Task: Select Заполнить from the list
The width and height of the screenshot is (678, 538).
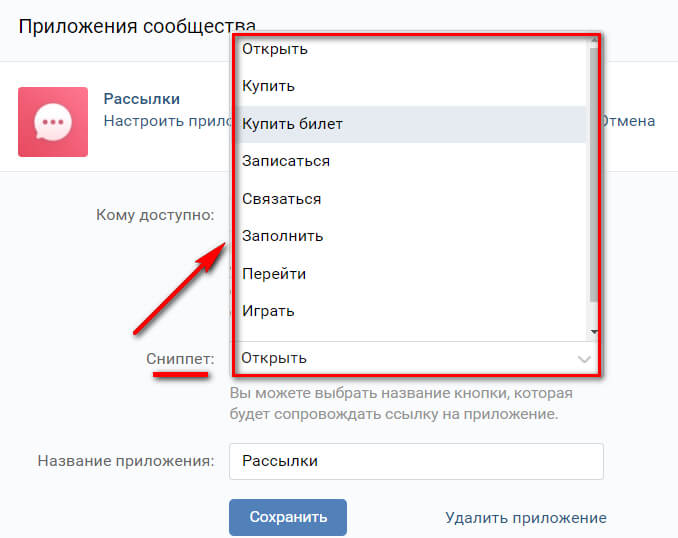Action: (283, 237)
